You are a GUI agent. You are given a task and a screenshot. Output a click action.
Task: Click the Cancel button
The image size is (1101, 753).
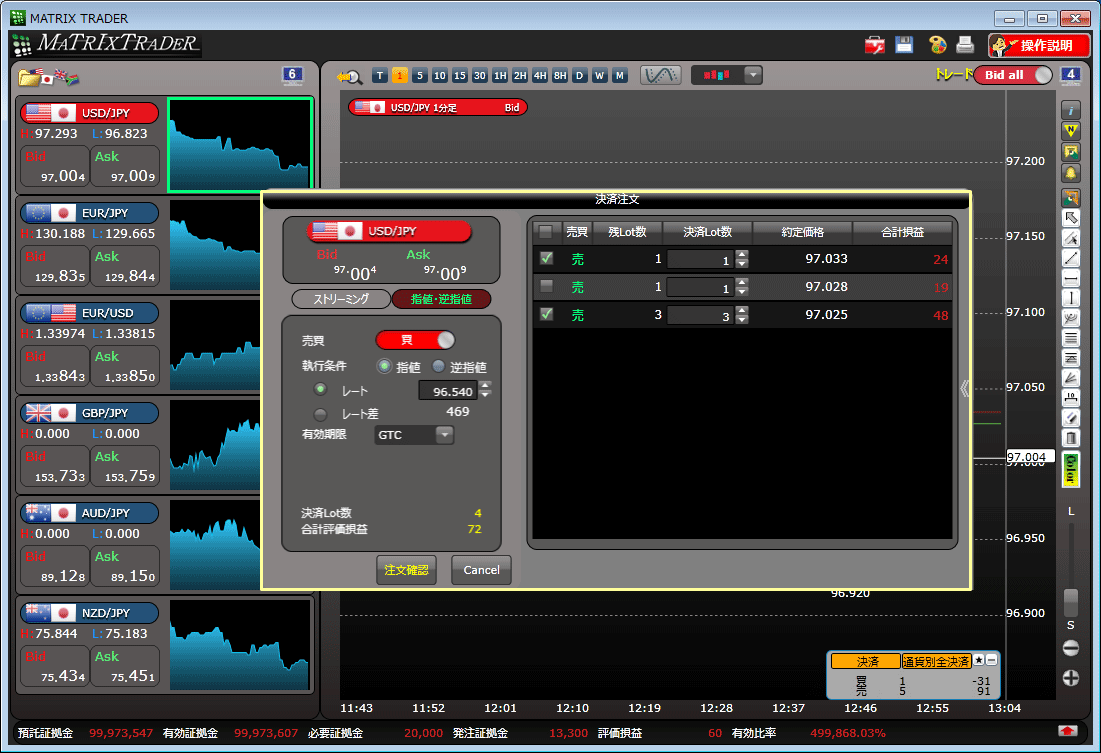pyautogui.click(x=481, y=570)
